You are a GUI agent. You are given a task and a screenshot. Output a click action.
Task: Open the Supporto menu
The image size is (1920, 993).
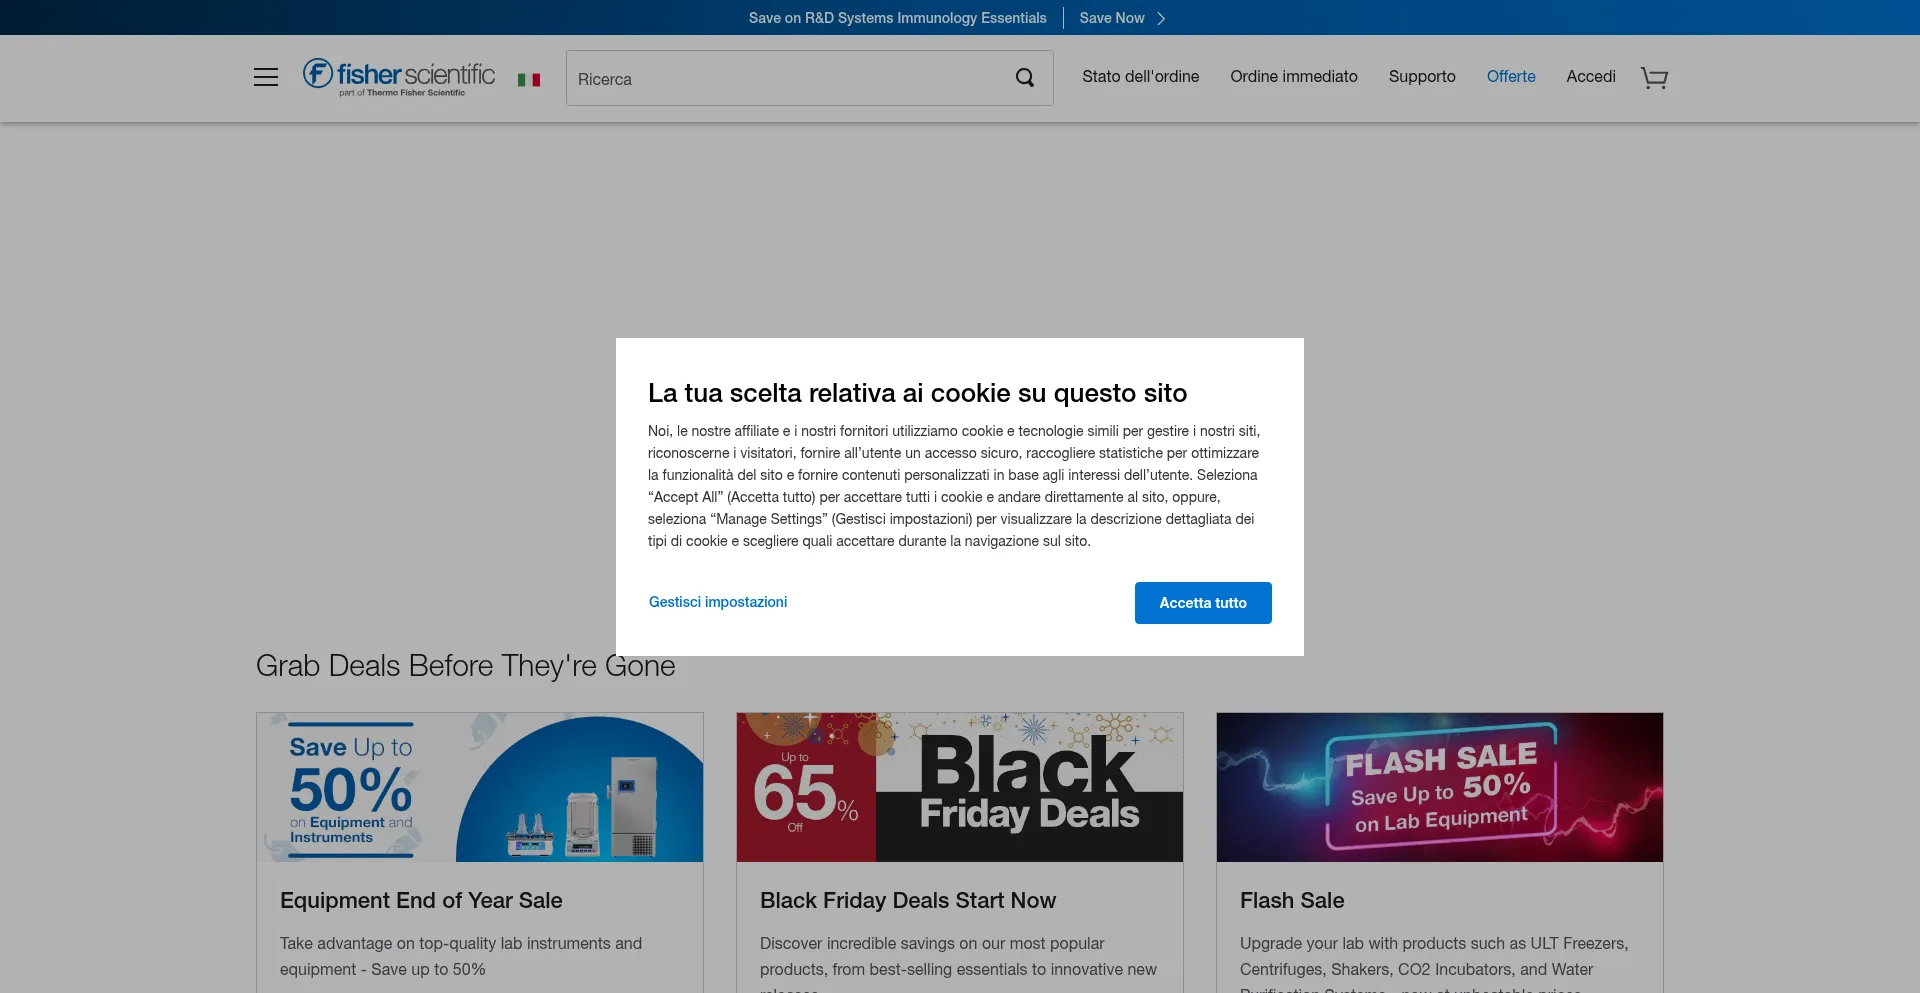tap(1421, 77)
